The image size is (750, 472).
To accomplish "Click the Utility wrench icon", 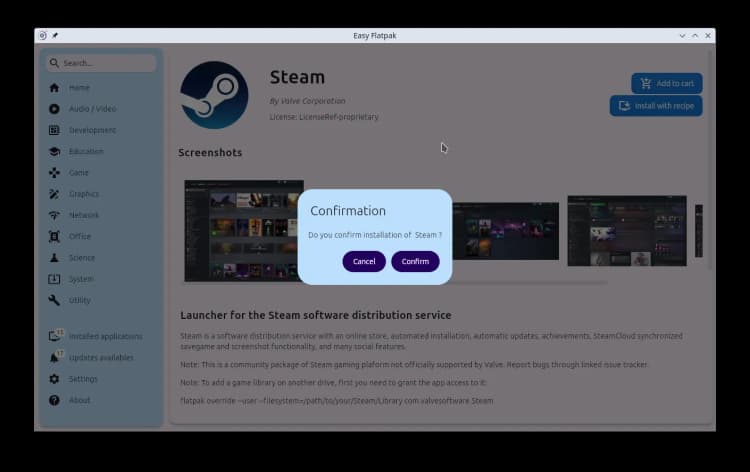I will pos(54,300).
